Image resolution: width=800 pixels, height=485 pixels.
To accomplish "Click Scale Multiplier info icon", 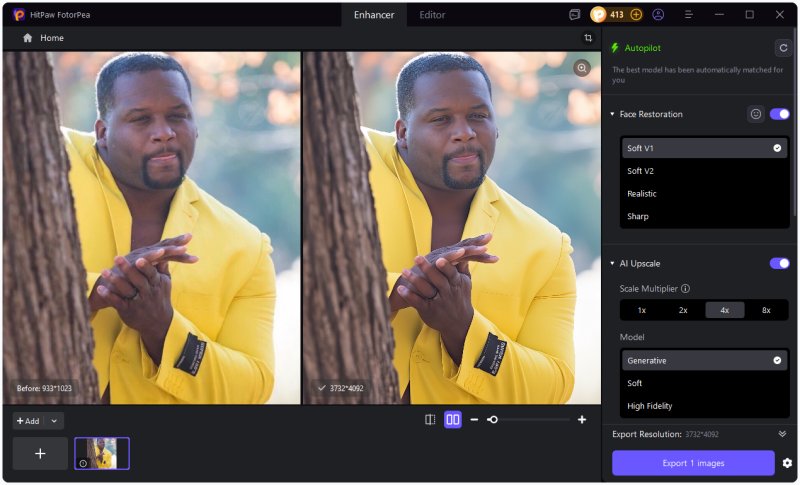I will [x=686, y=289].
